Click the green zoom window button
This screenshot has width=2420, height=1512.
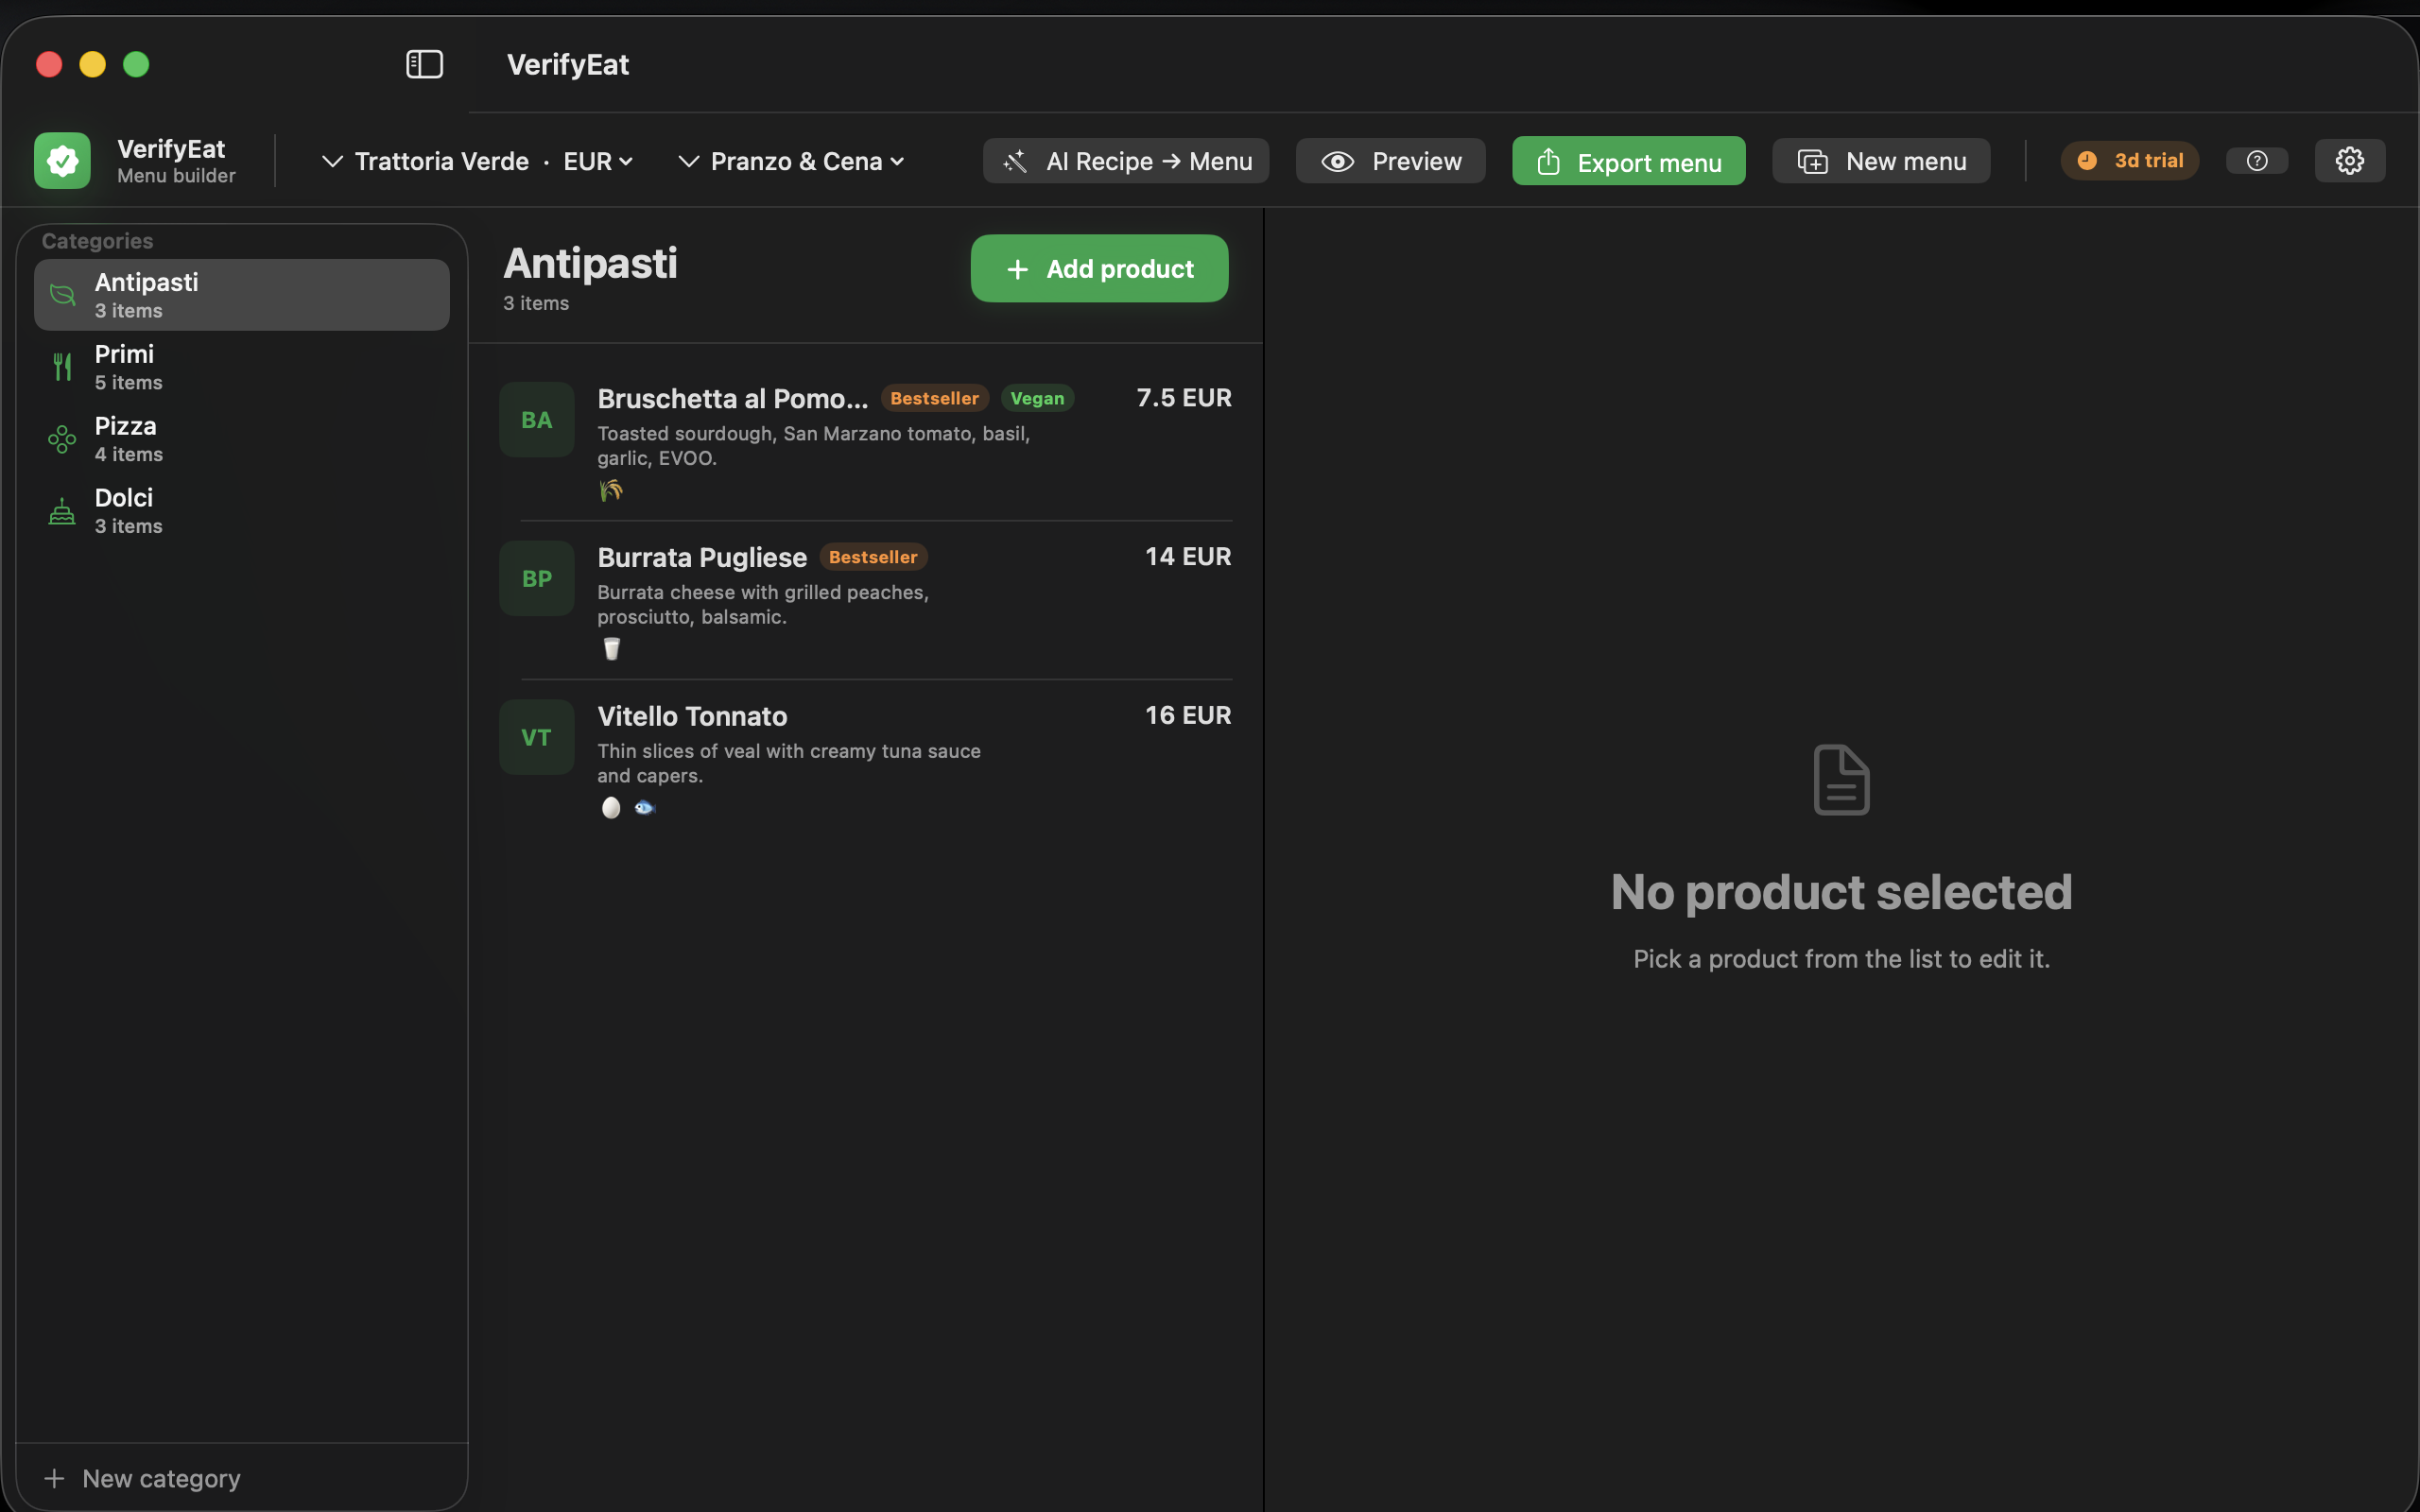(136, 64)
